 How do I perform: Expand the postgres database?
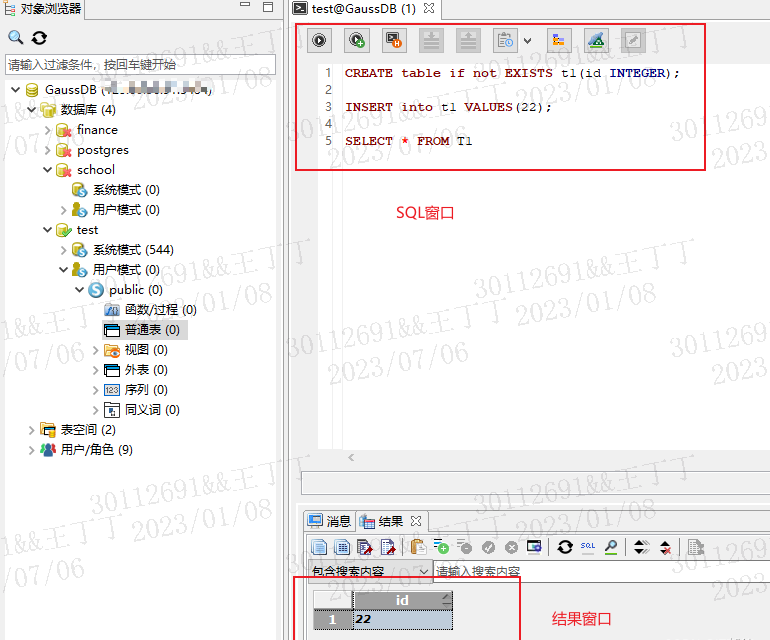[48, 150]
